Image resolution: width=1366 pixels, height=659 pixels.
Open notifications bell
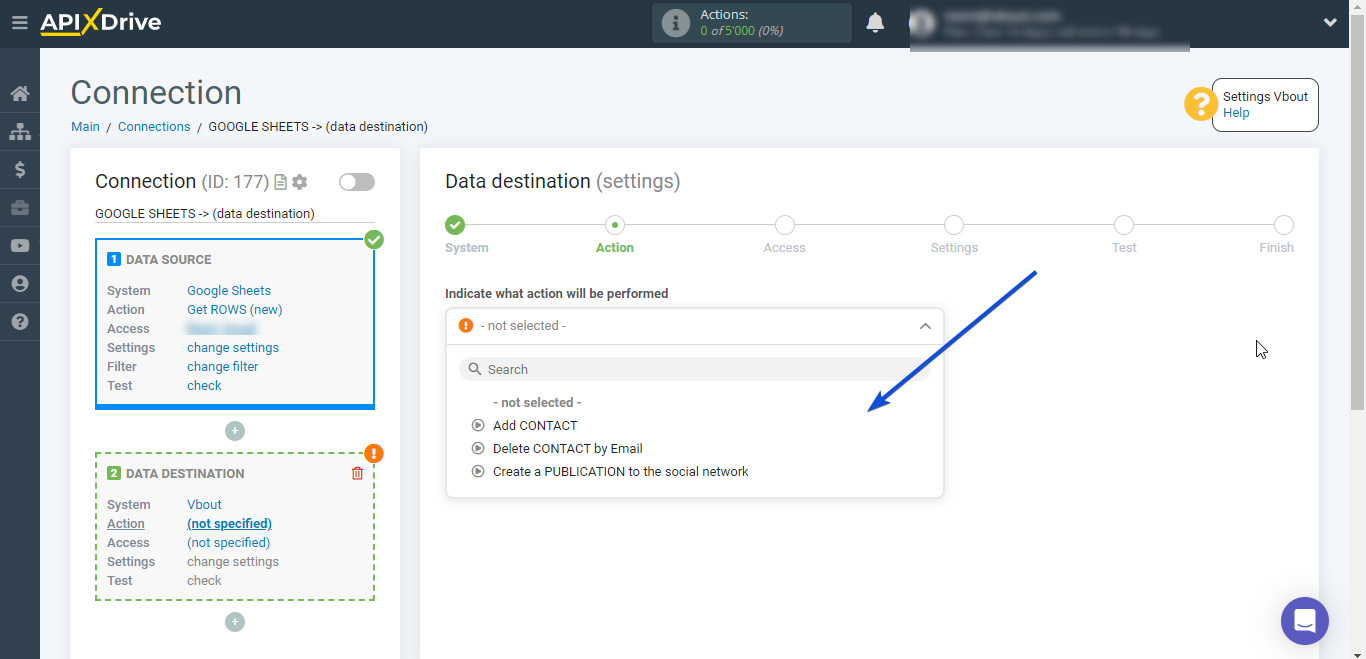[875, 22]
